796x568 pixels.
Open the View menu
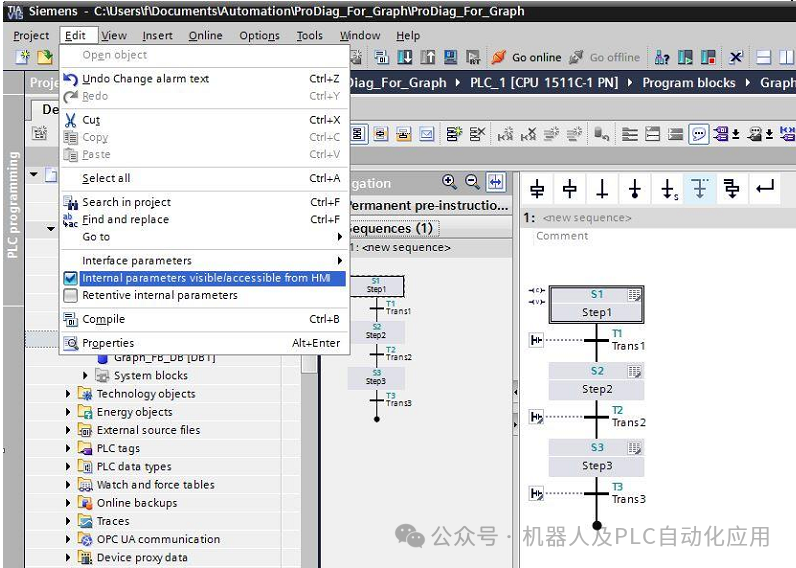click(114, 36)
